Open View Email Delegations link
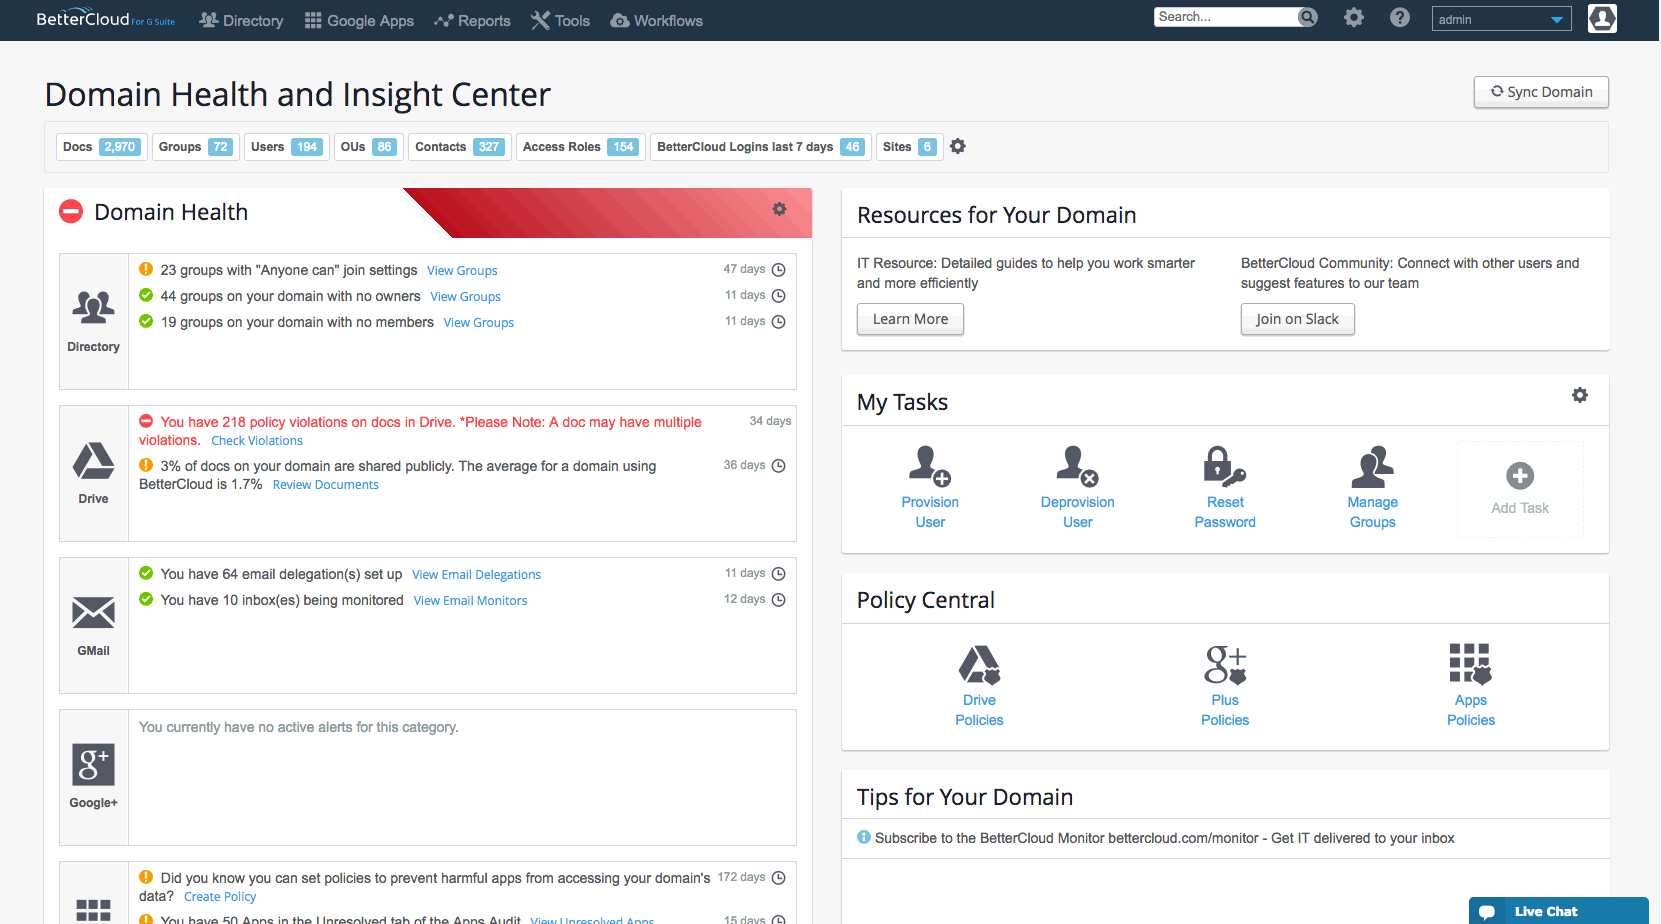 click(476, 575)
